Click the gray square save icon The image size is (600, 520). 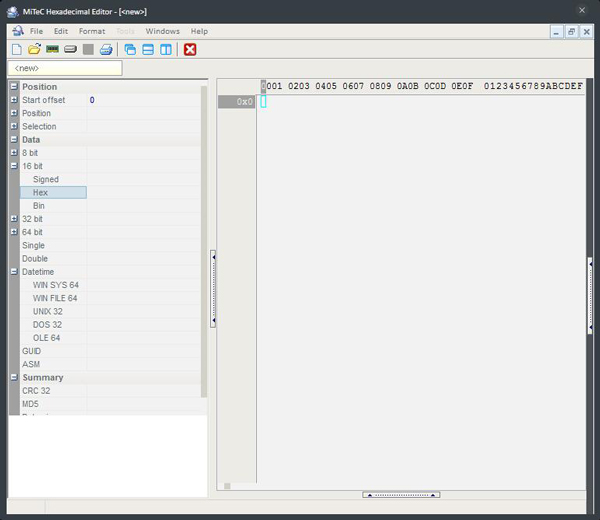pyautogui.click(x=88, y=49)
